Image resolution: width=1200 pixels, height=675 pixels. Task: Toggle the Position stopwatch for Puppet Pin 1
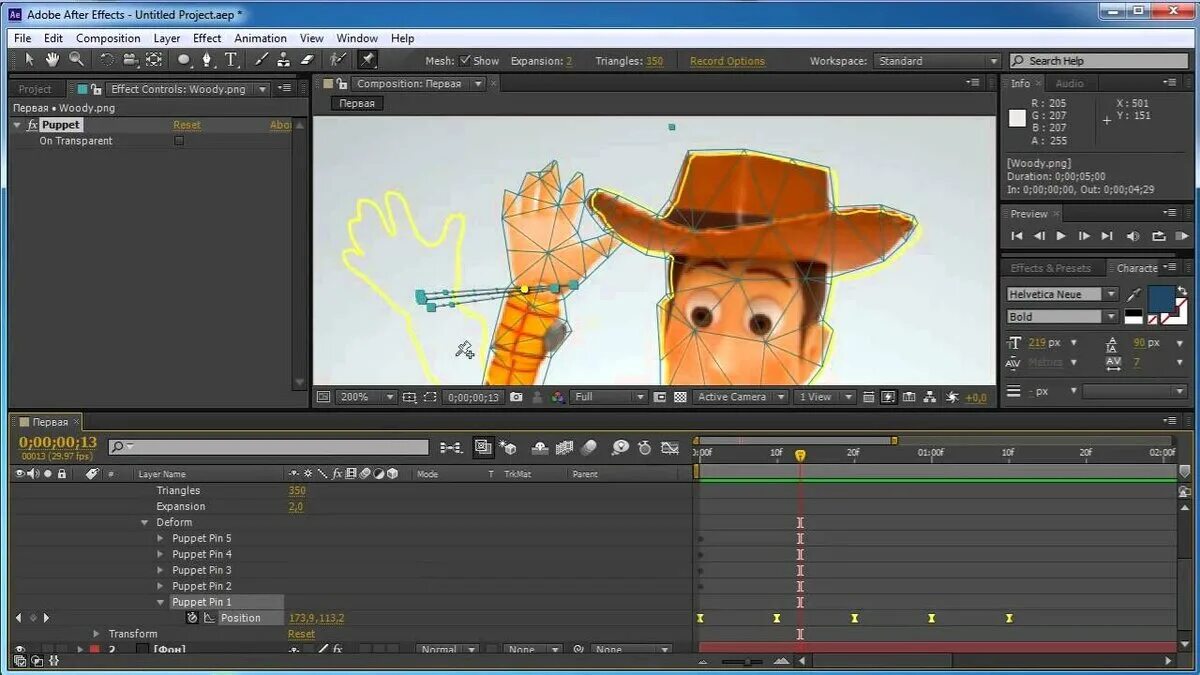(x=192, y=618)
